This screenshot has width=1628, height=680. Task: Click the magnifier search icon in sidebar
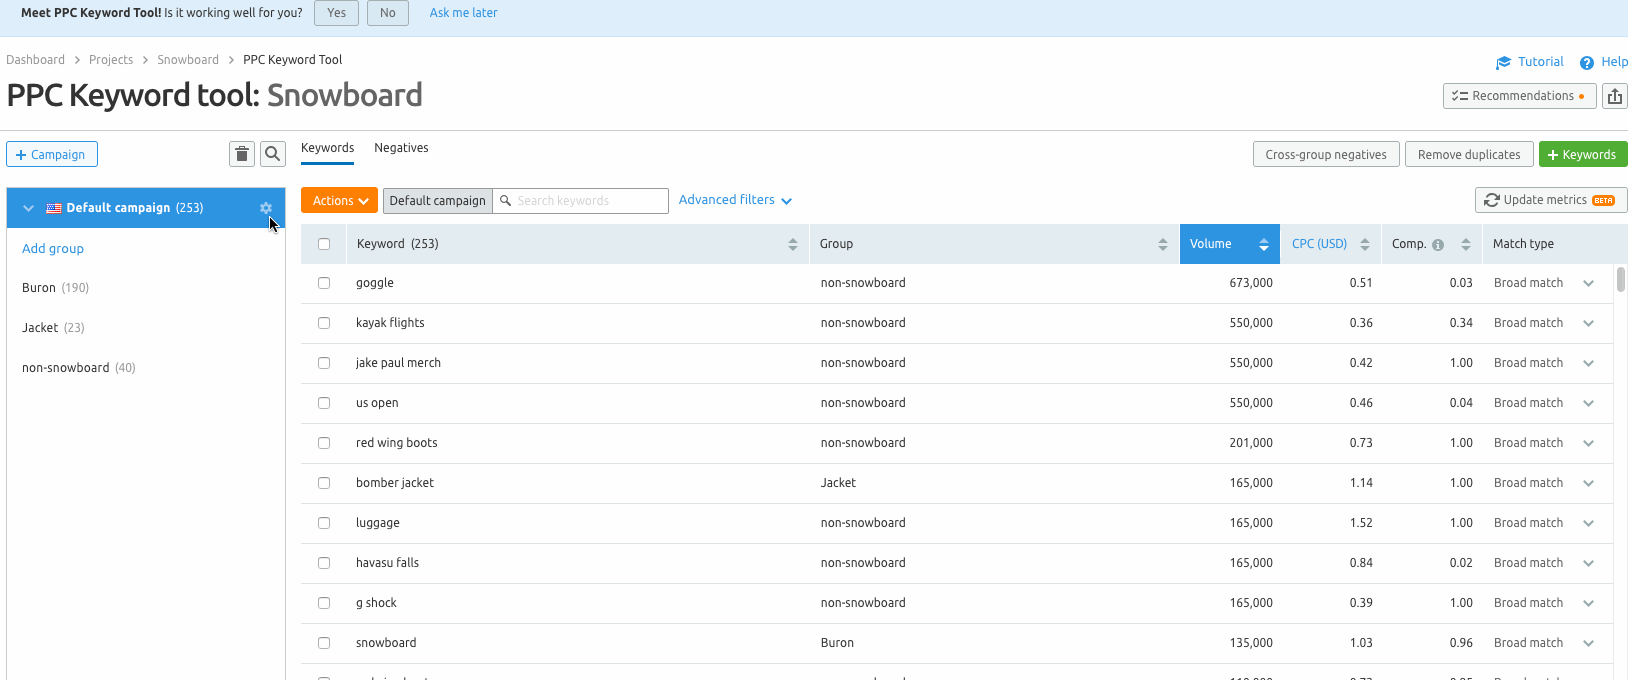[272, 154]
